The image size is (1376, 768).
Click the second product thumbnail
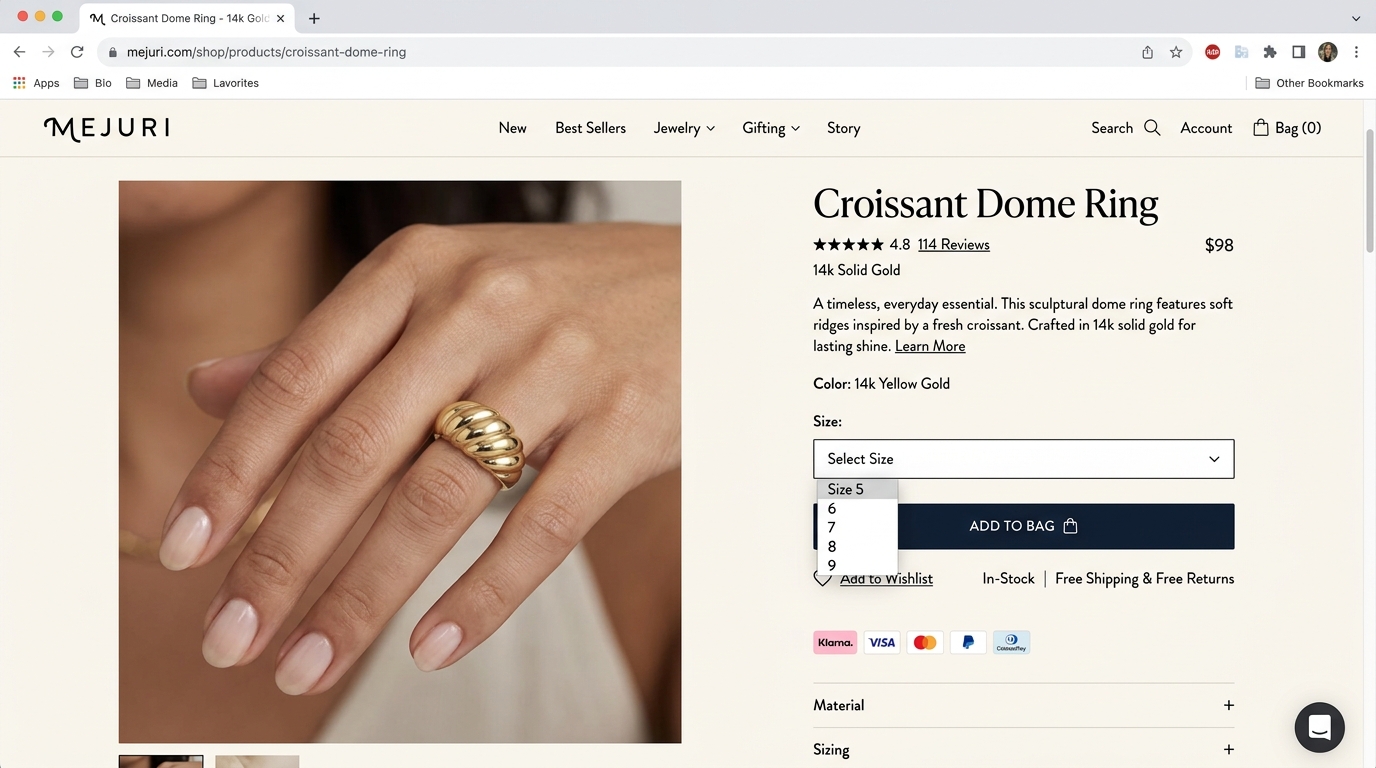[x=256, y=761]
